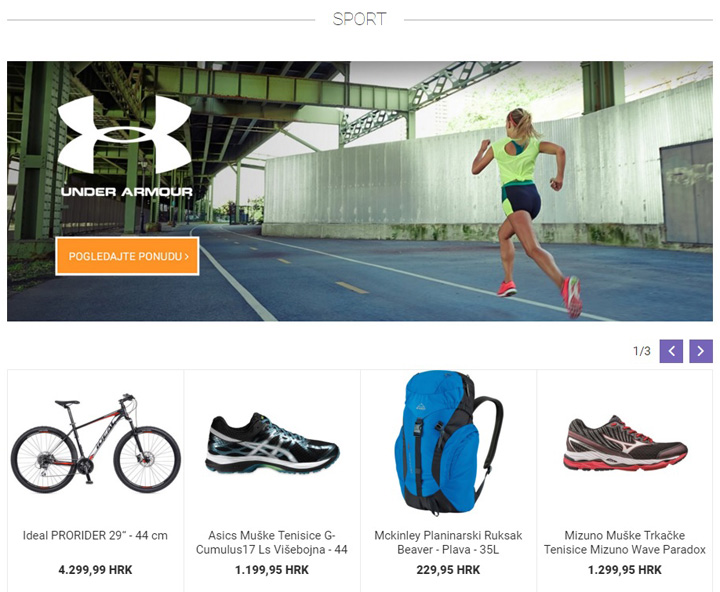The width and height of the screenshot is (720, 592).
Task: Click the 229,95 HRK price
Action: (448, 570)
